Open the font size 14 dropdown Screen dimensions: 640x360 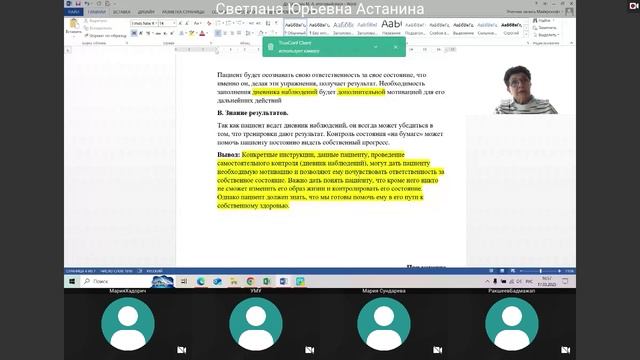tap(174, 23)
